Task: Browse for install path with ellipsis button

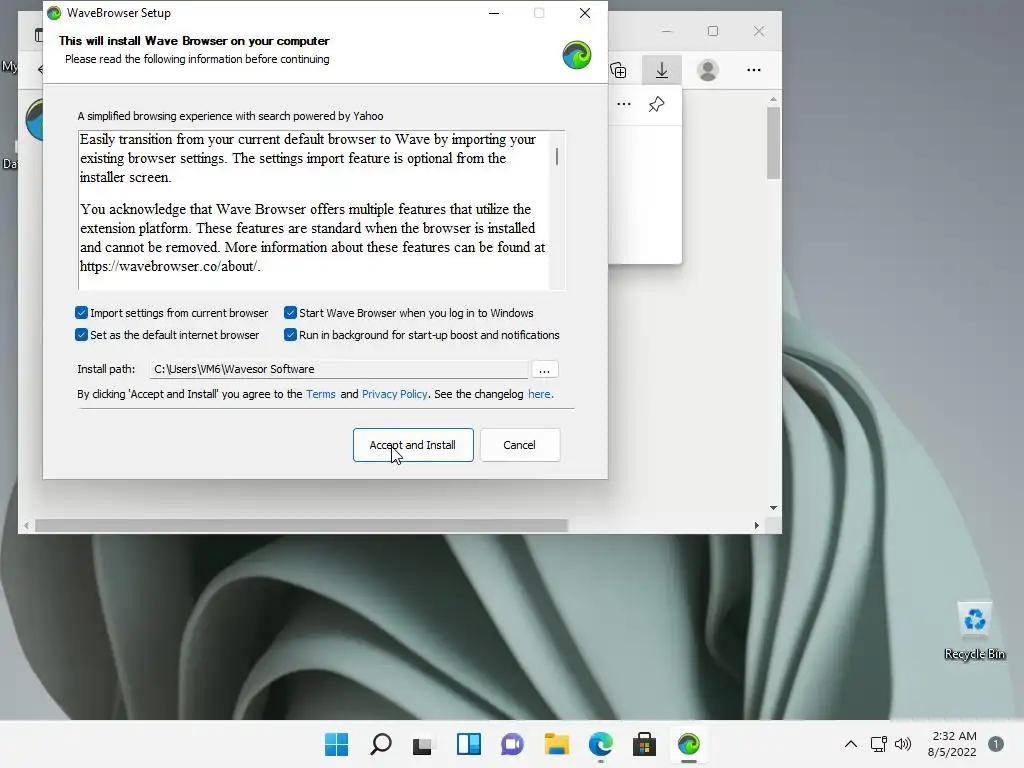Action: (545, 370)
